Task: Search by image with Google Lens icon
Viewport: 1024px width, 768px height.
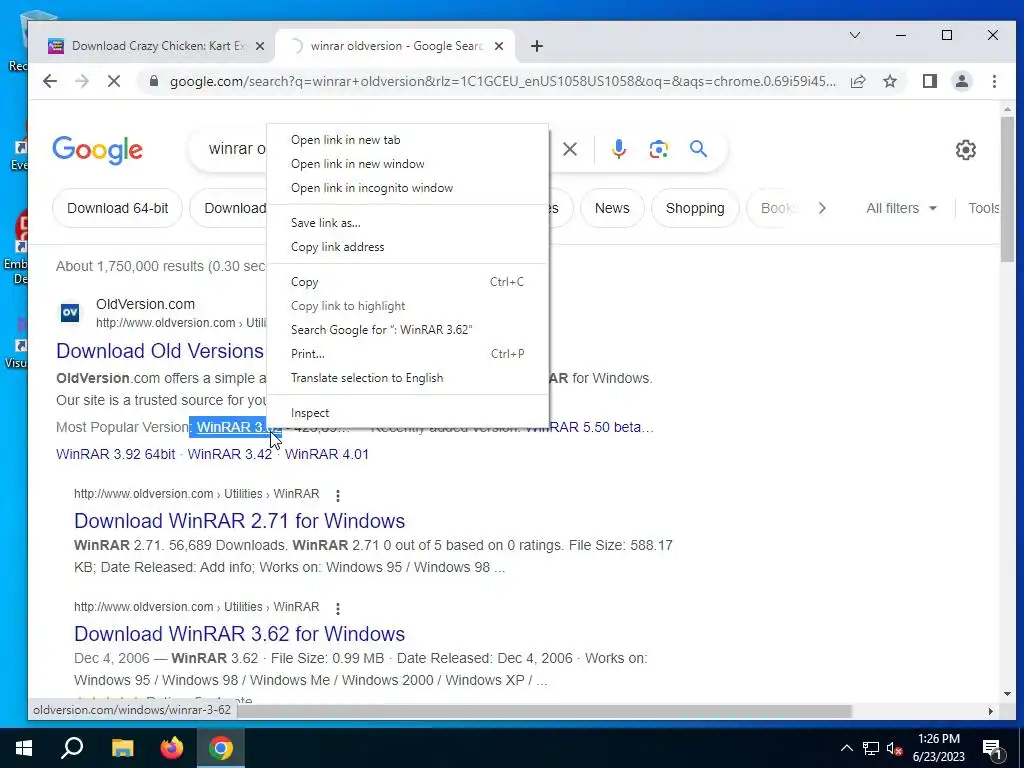Action: coord(658,149)
